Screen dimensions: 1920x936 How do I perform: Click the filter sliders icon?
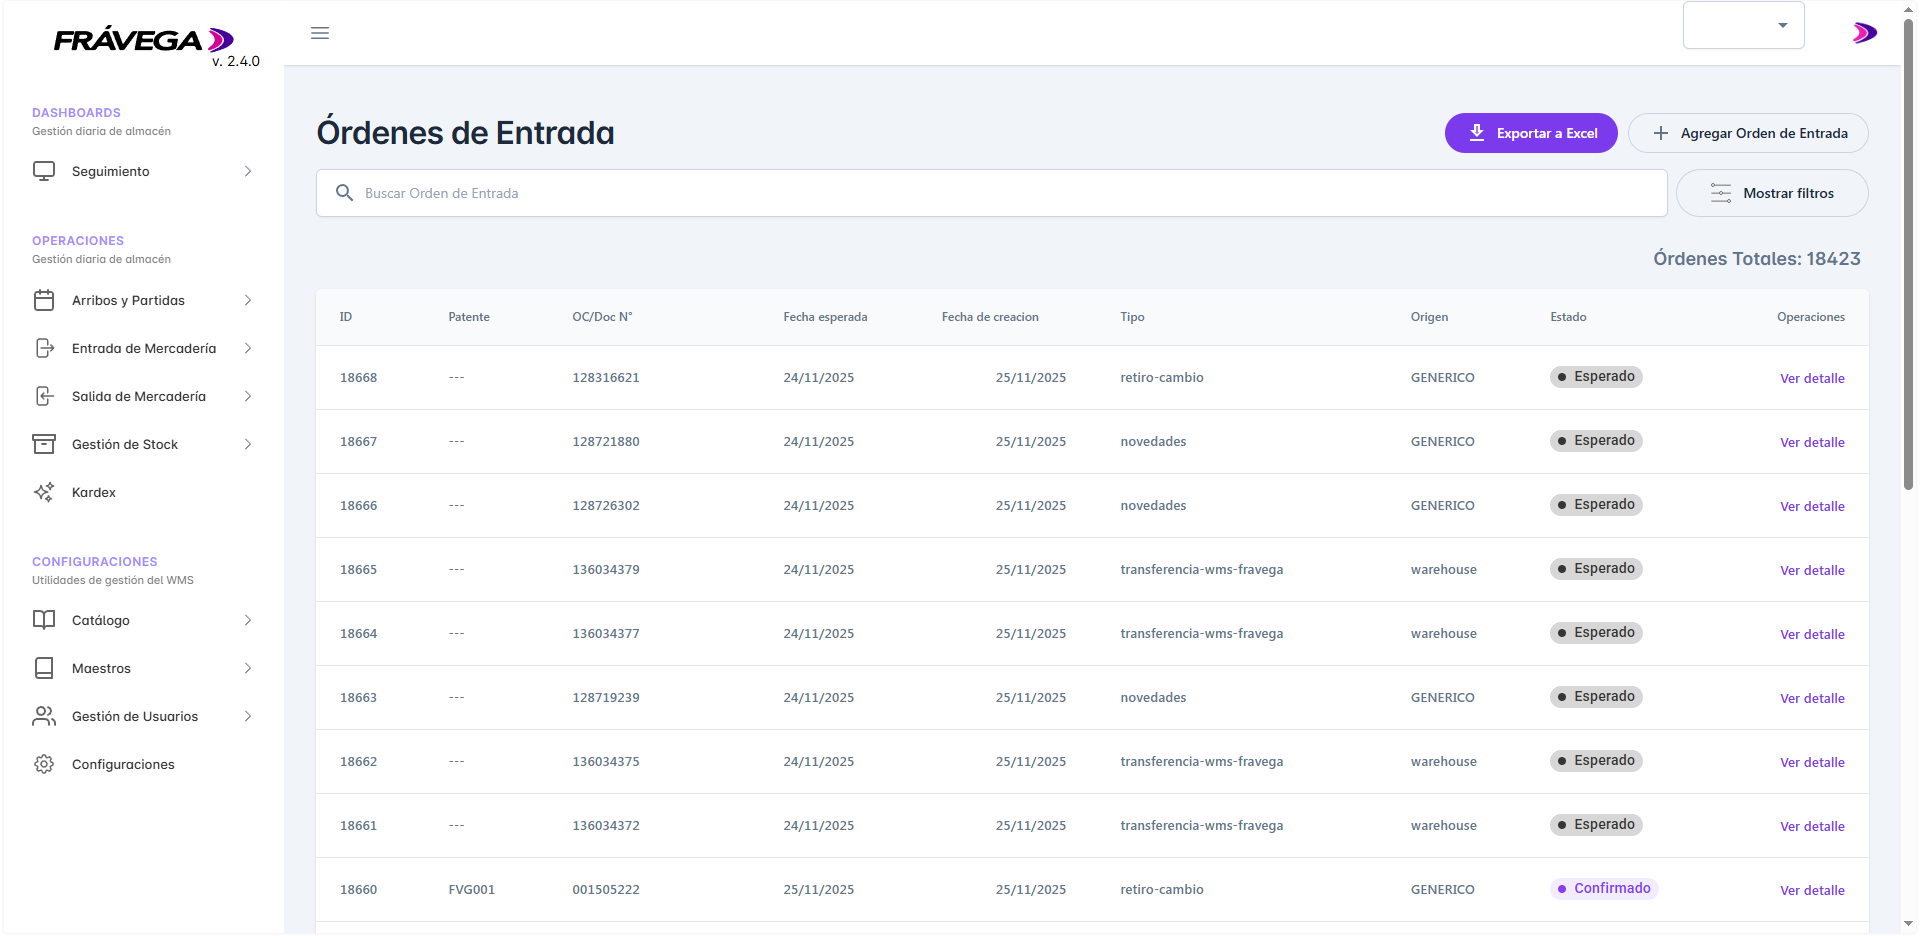pos(1720,193)
